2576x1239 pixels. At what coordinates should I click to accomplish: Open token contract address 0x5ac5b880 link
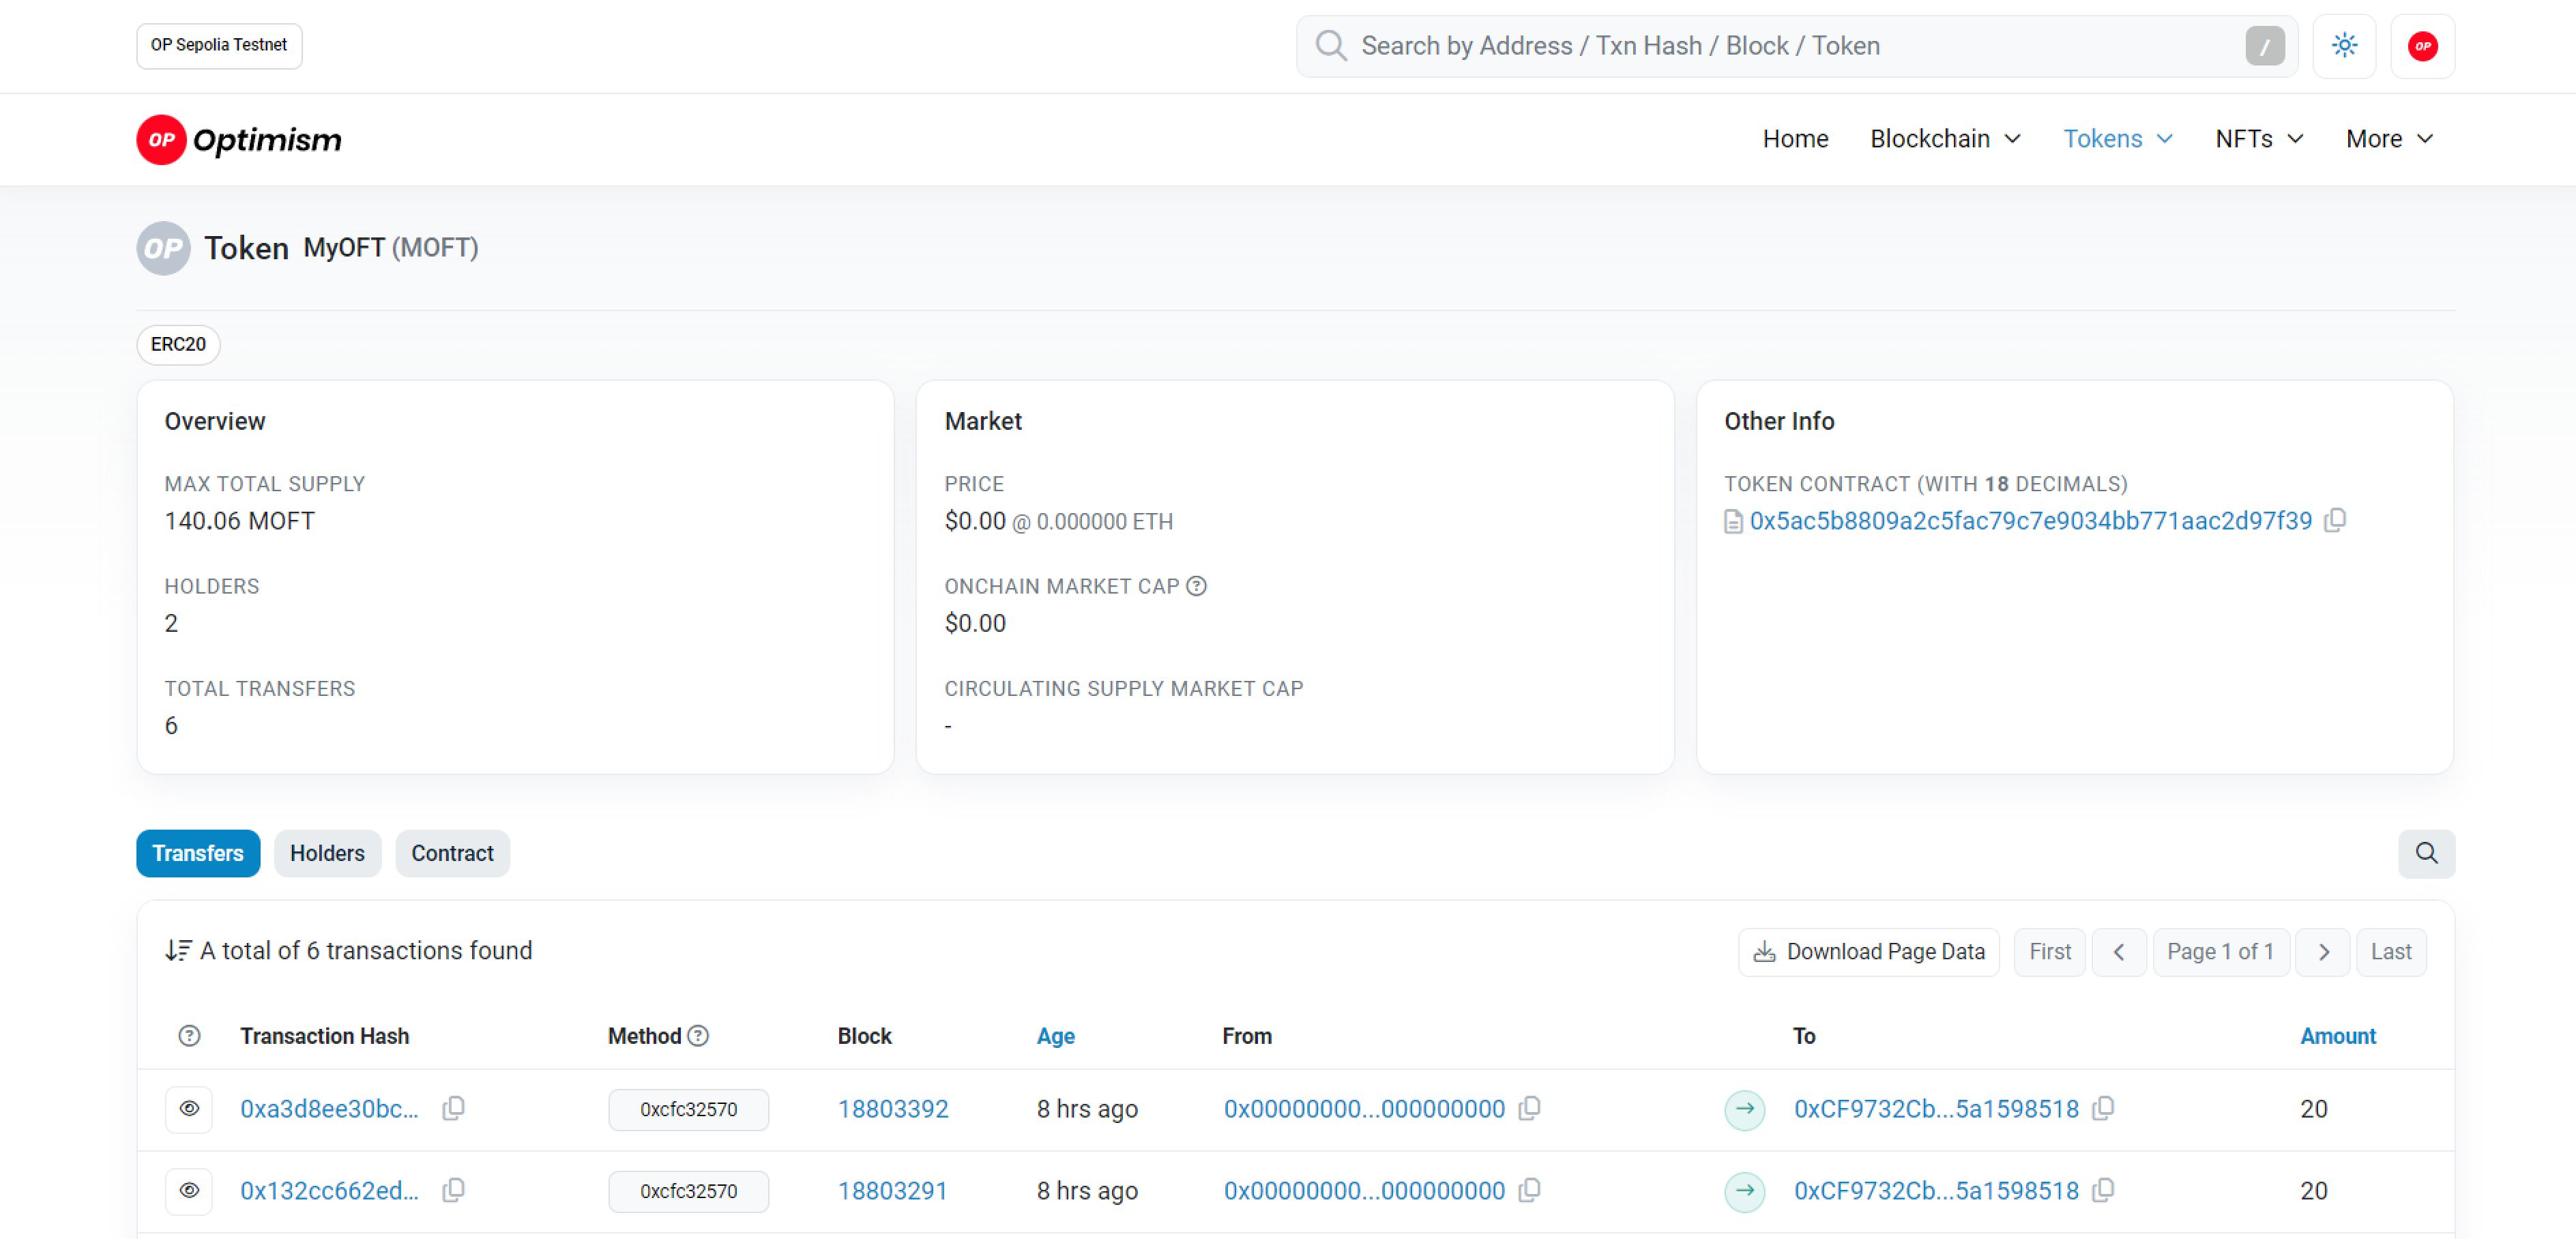[2030, 521]
